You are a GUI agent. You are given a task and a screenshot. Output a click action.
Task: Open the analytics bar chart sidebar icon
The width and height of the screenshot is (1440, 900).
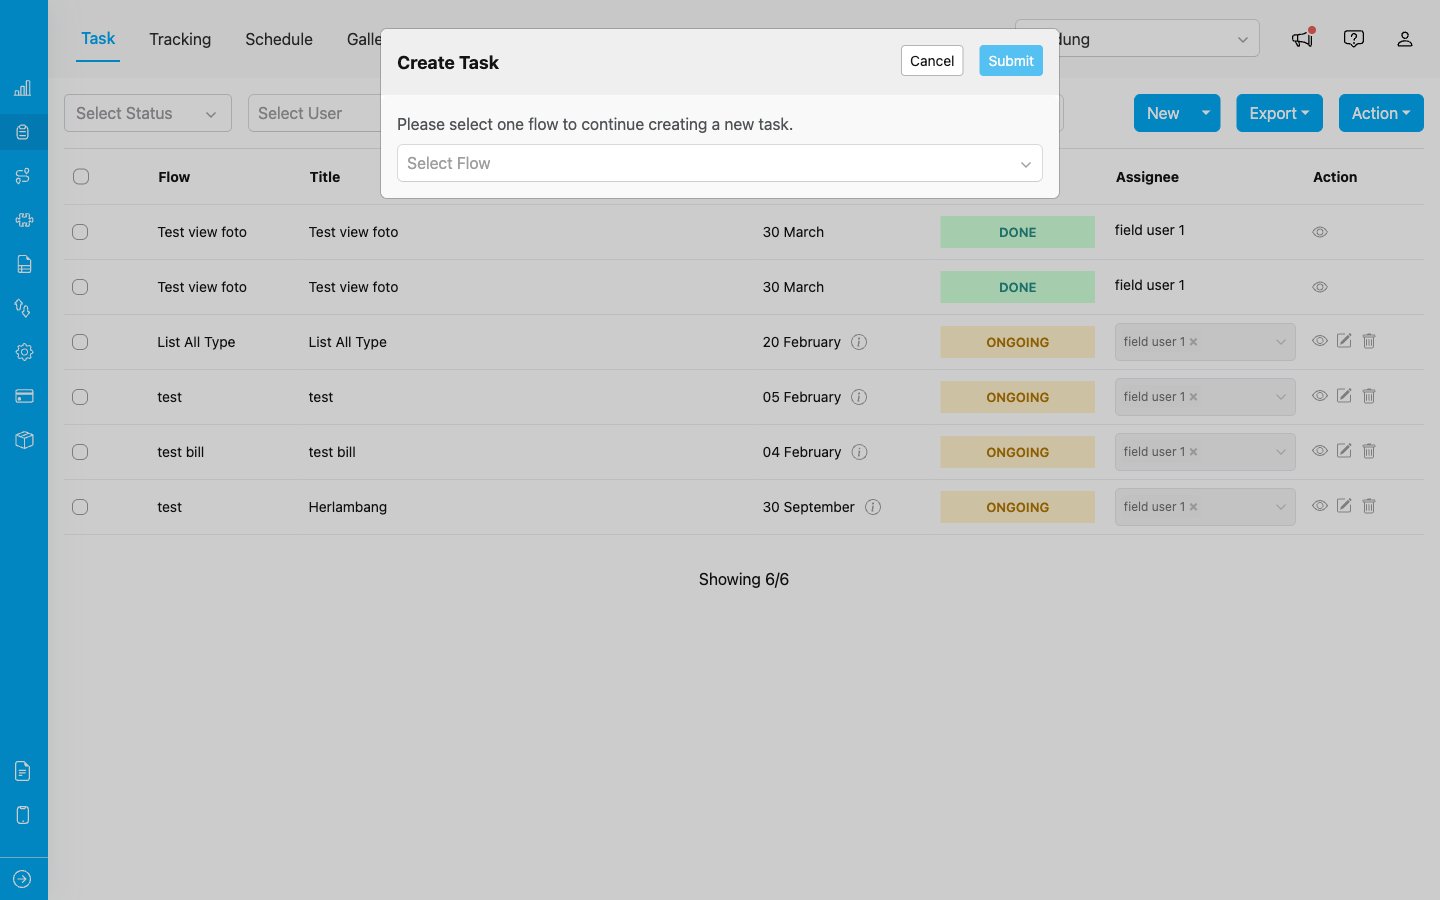tap(23, 88)
